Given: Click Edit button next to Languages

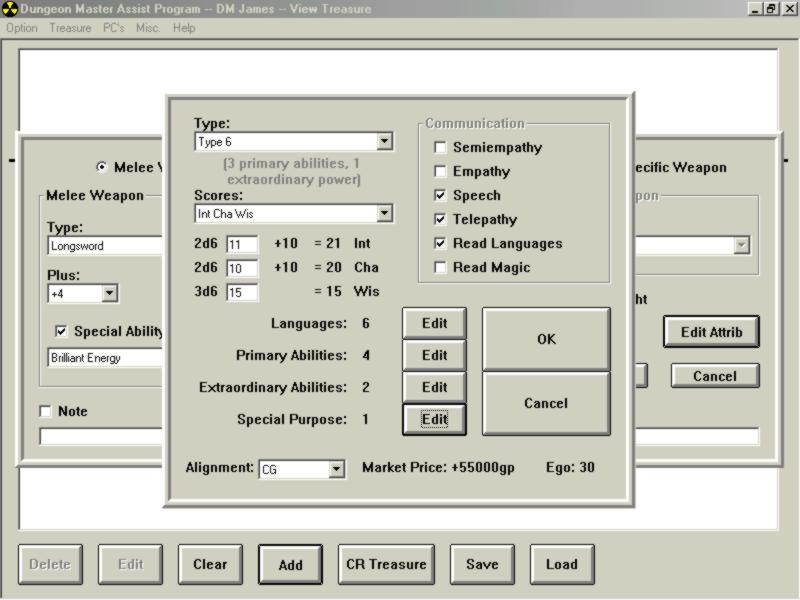Looking at the screenshot, I should 434,324.
